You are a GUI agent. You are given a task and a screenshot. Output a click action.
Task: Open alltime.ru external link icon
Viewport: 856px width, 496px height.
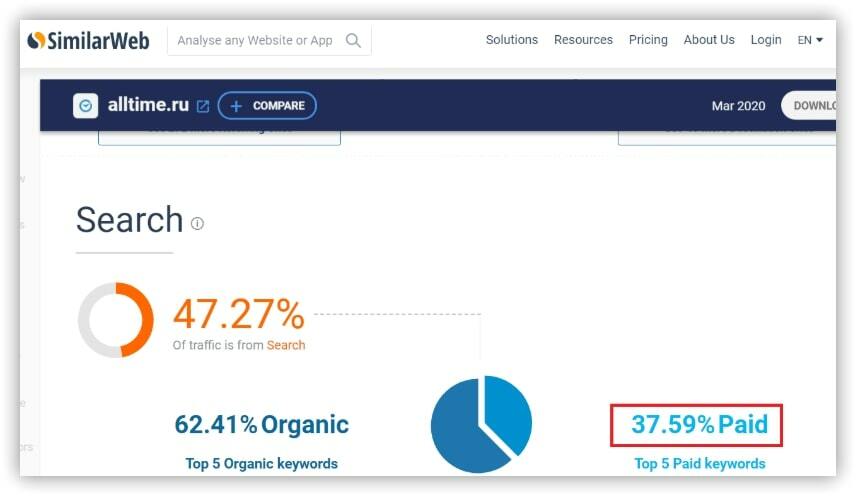pos(203,106)
